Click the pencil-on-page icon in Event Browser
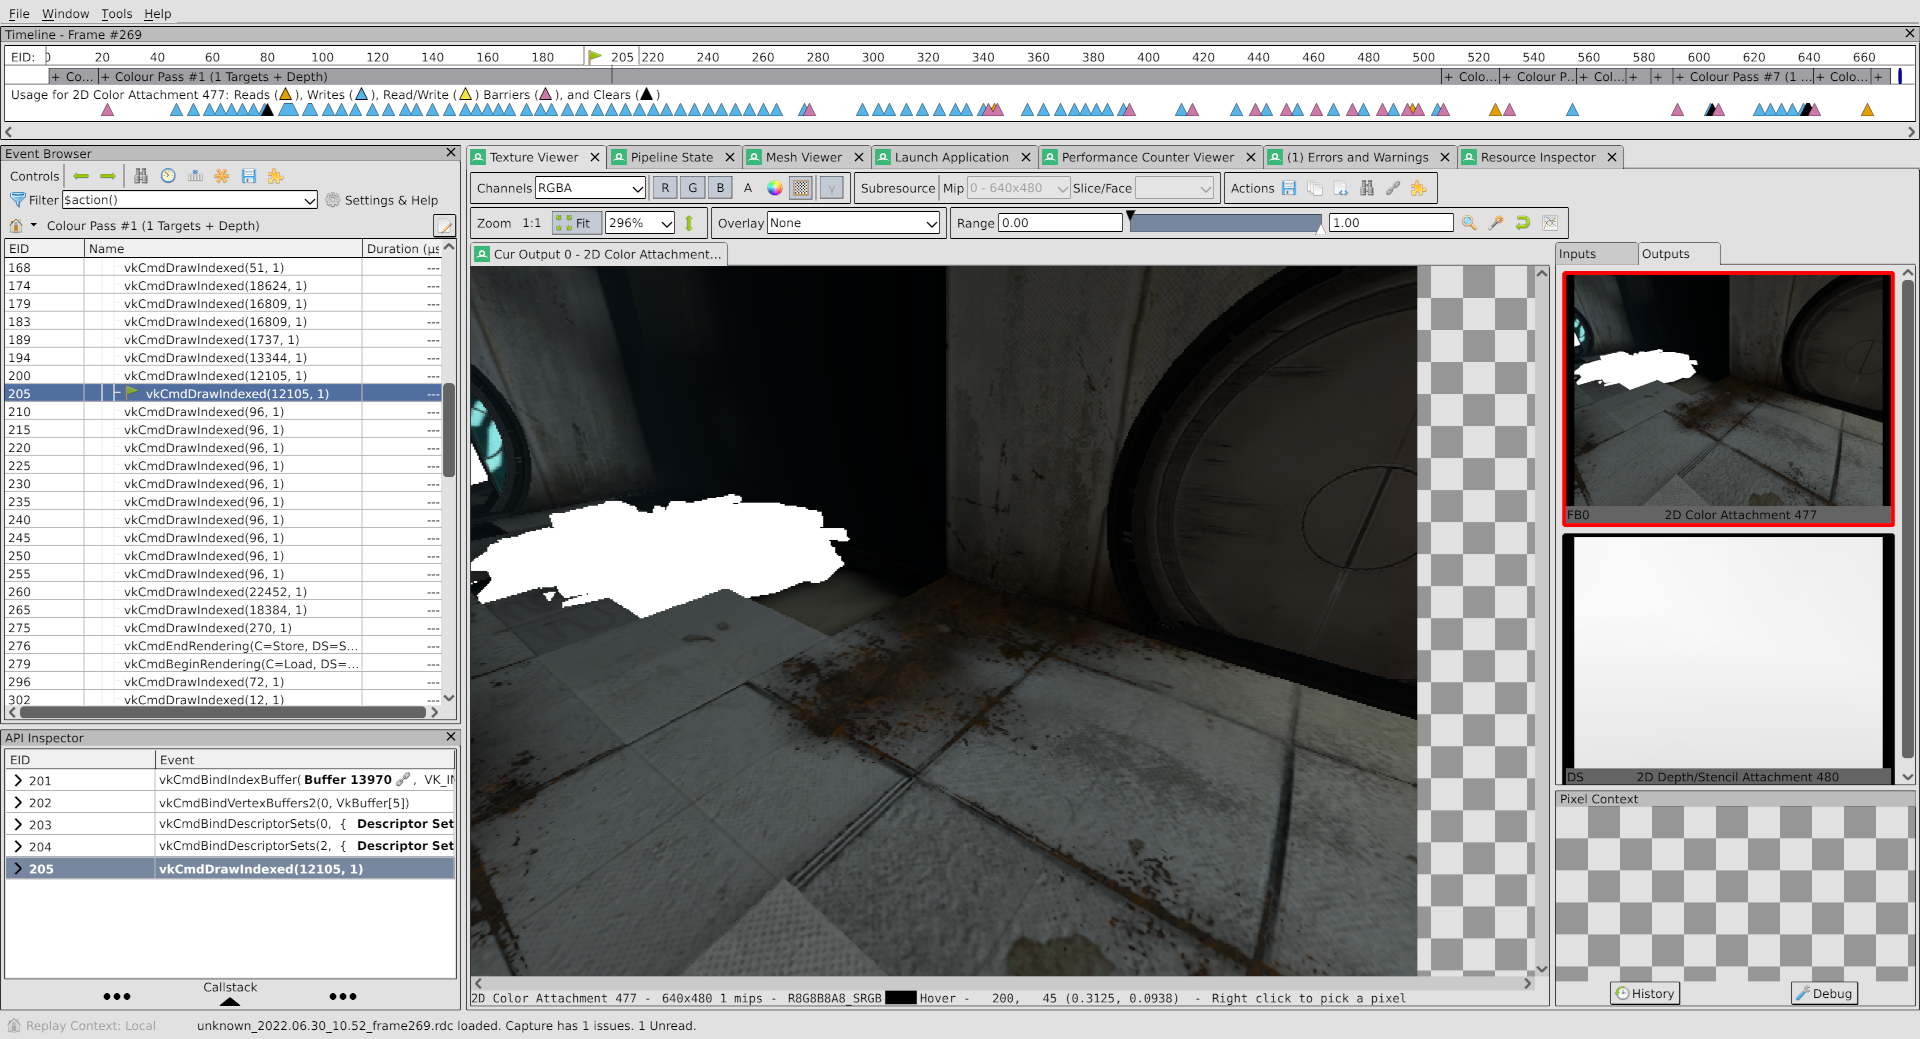The height and width of the screenshot is (1039, 1920). point(444,226)
